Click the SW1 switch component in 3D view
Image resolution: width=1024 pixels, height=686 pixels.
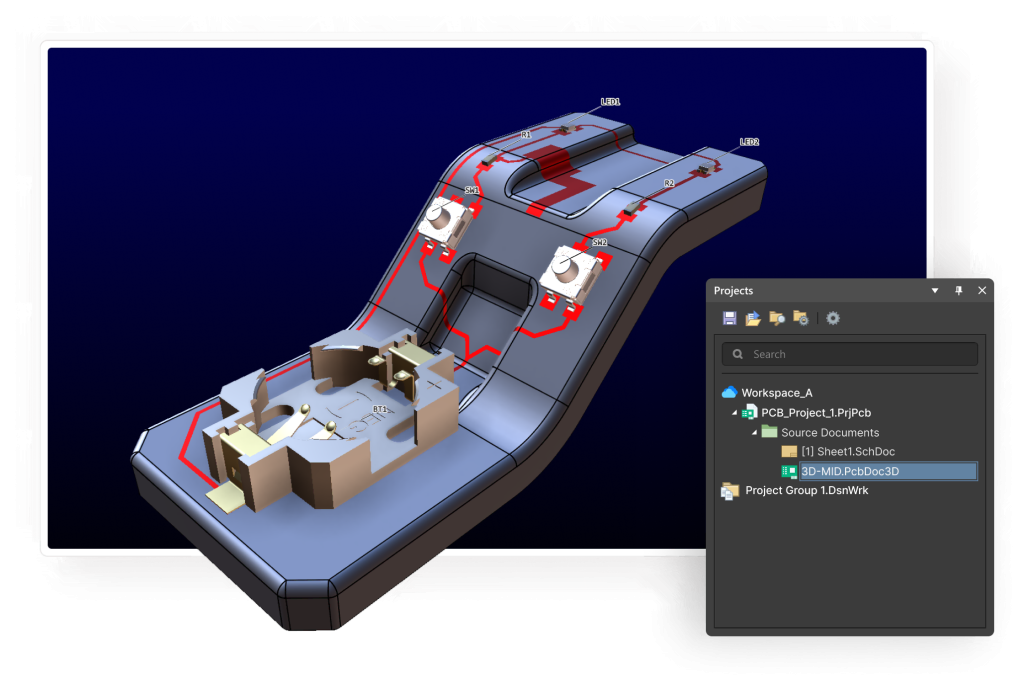[x=443, y=220]
